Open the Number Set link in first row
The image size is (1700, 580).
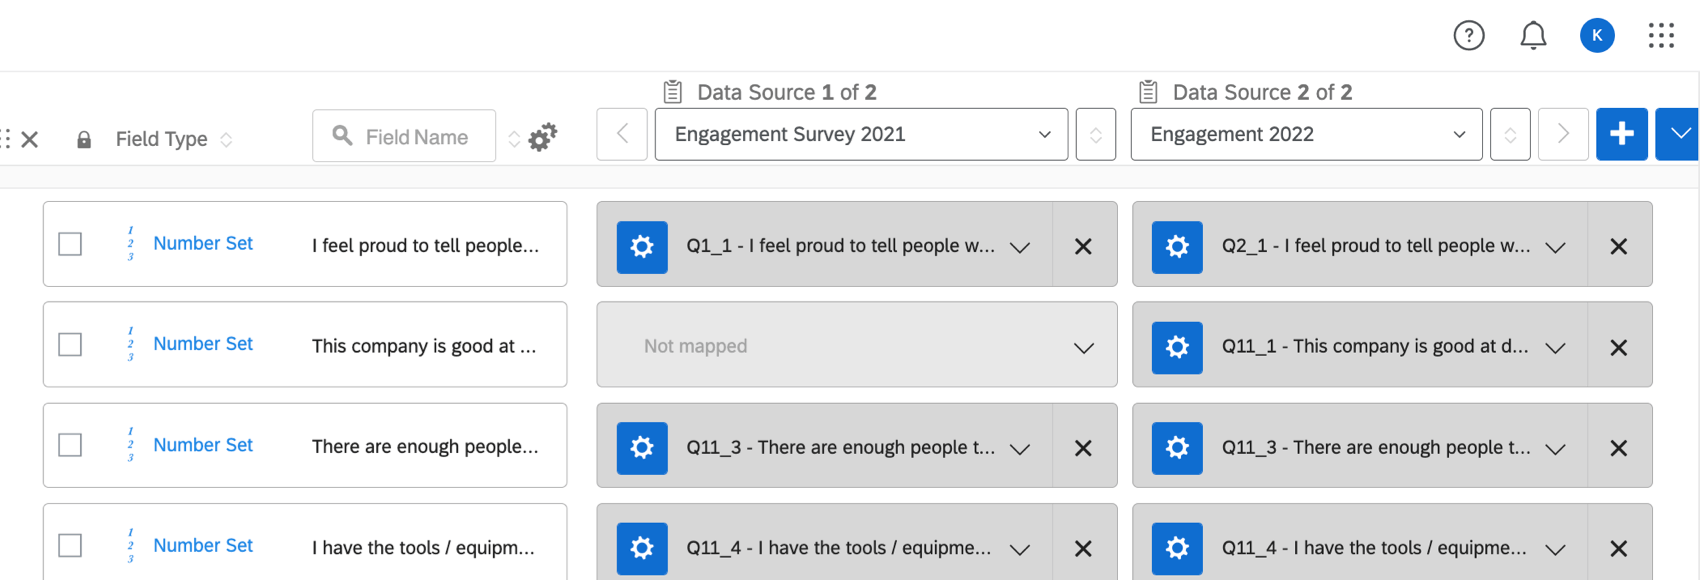(203, 243)
